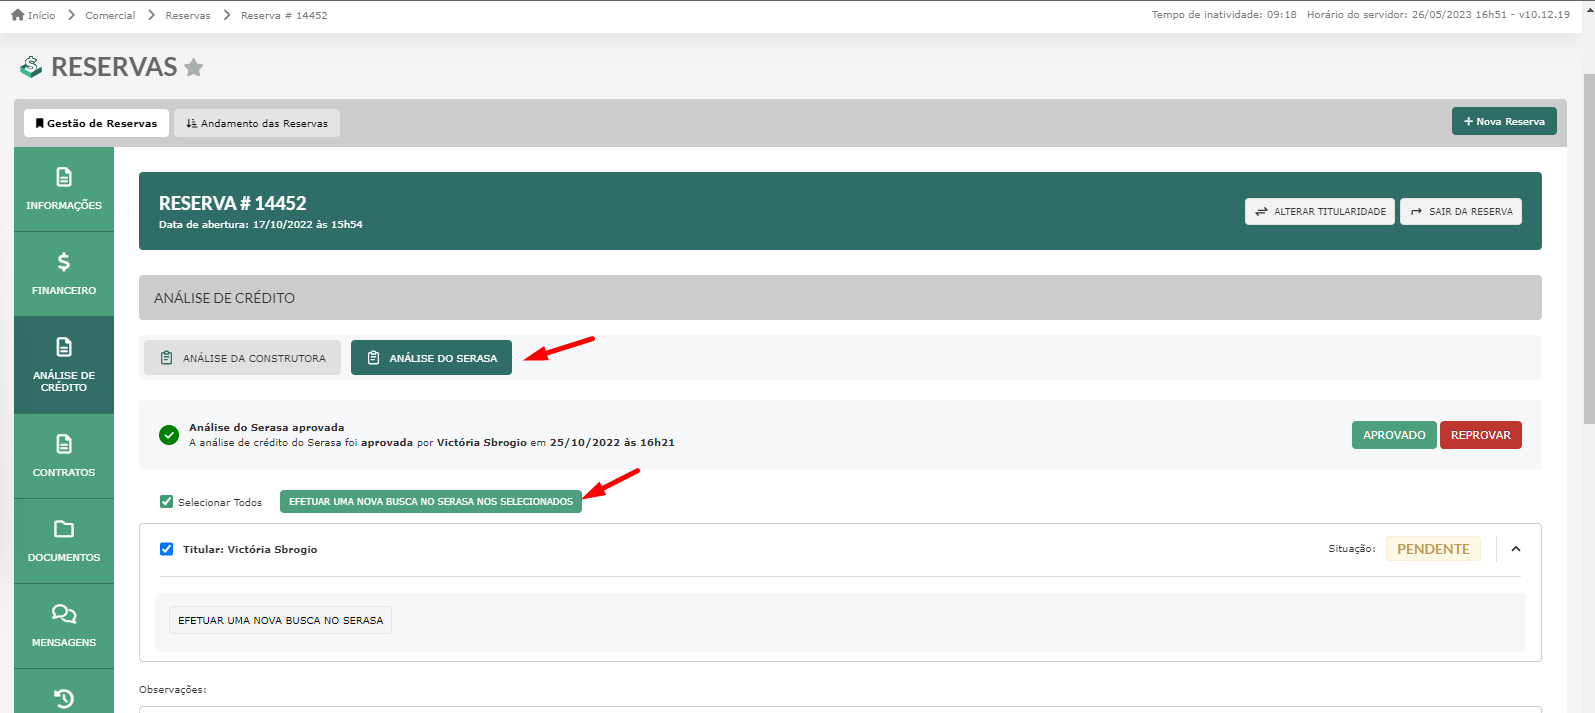Click green approved check icon
The width and height of the screenshot is (1595, 713).
[169, 435]
